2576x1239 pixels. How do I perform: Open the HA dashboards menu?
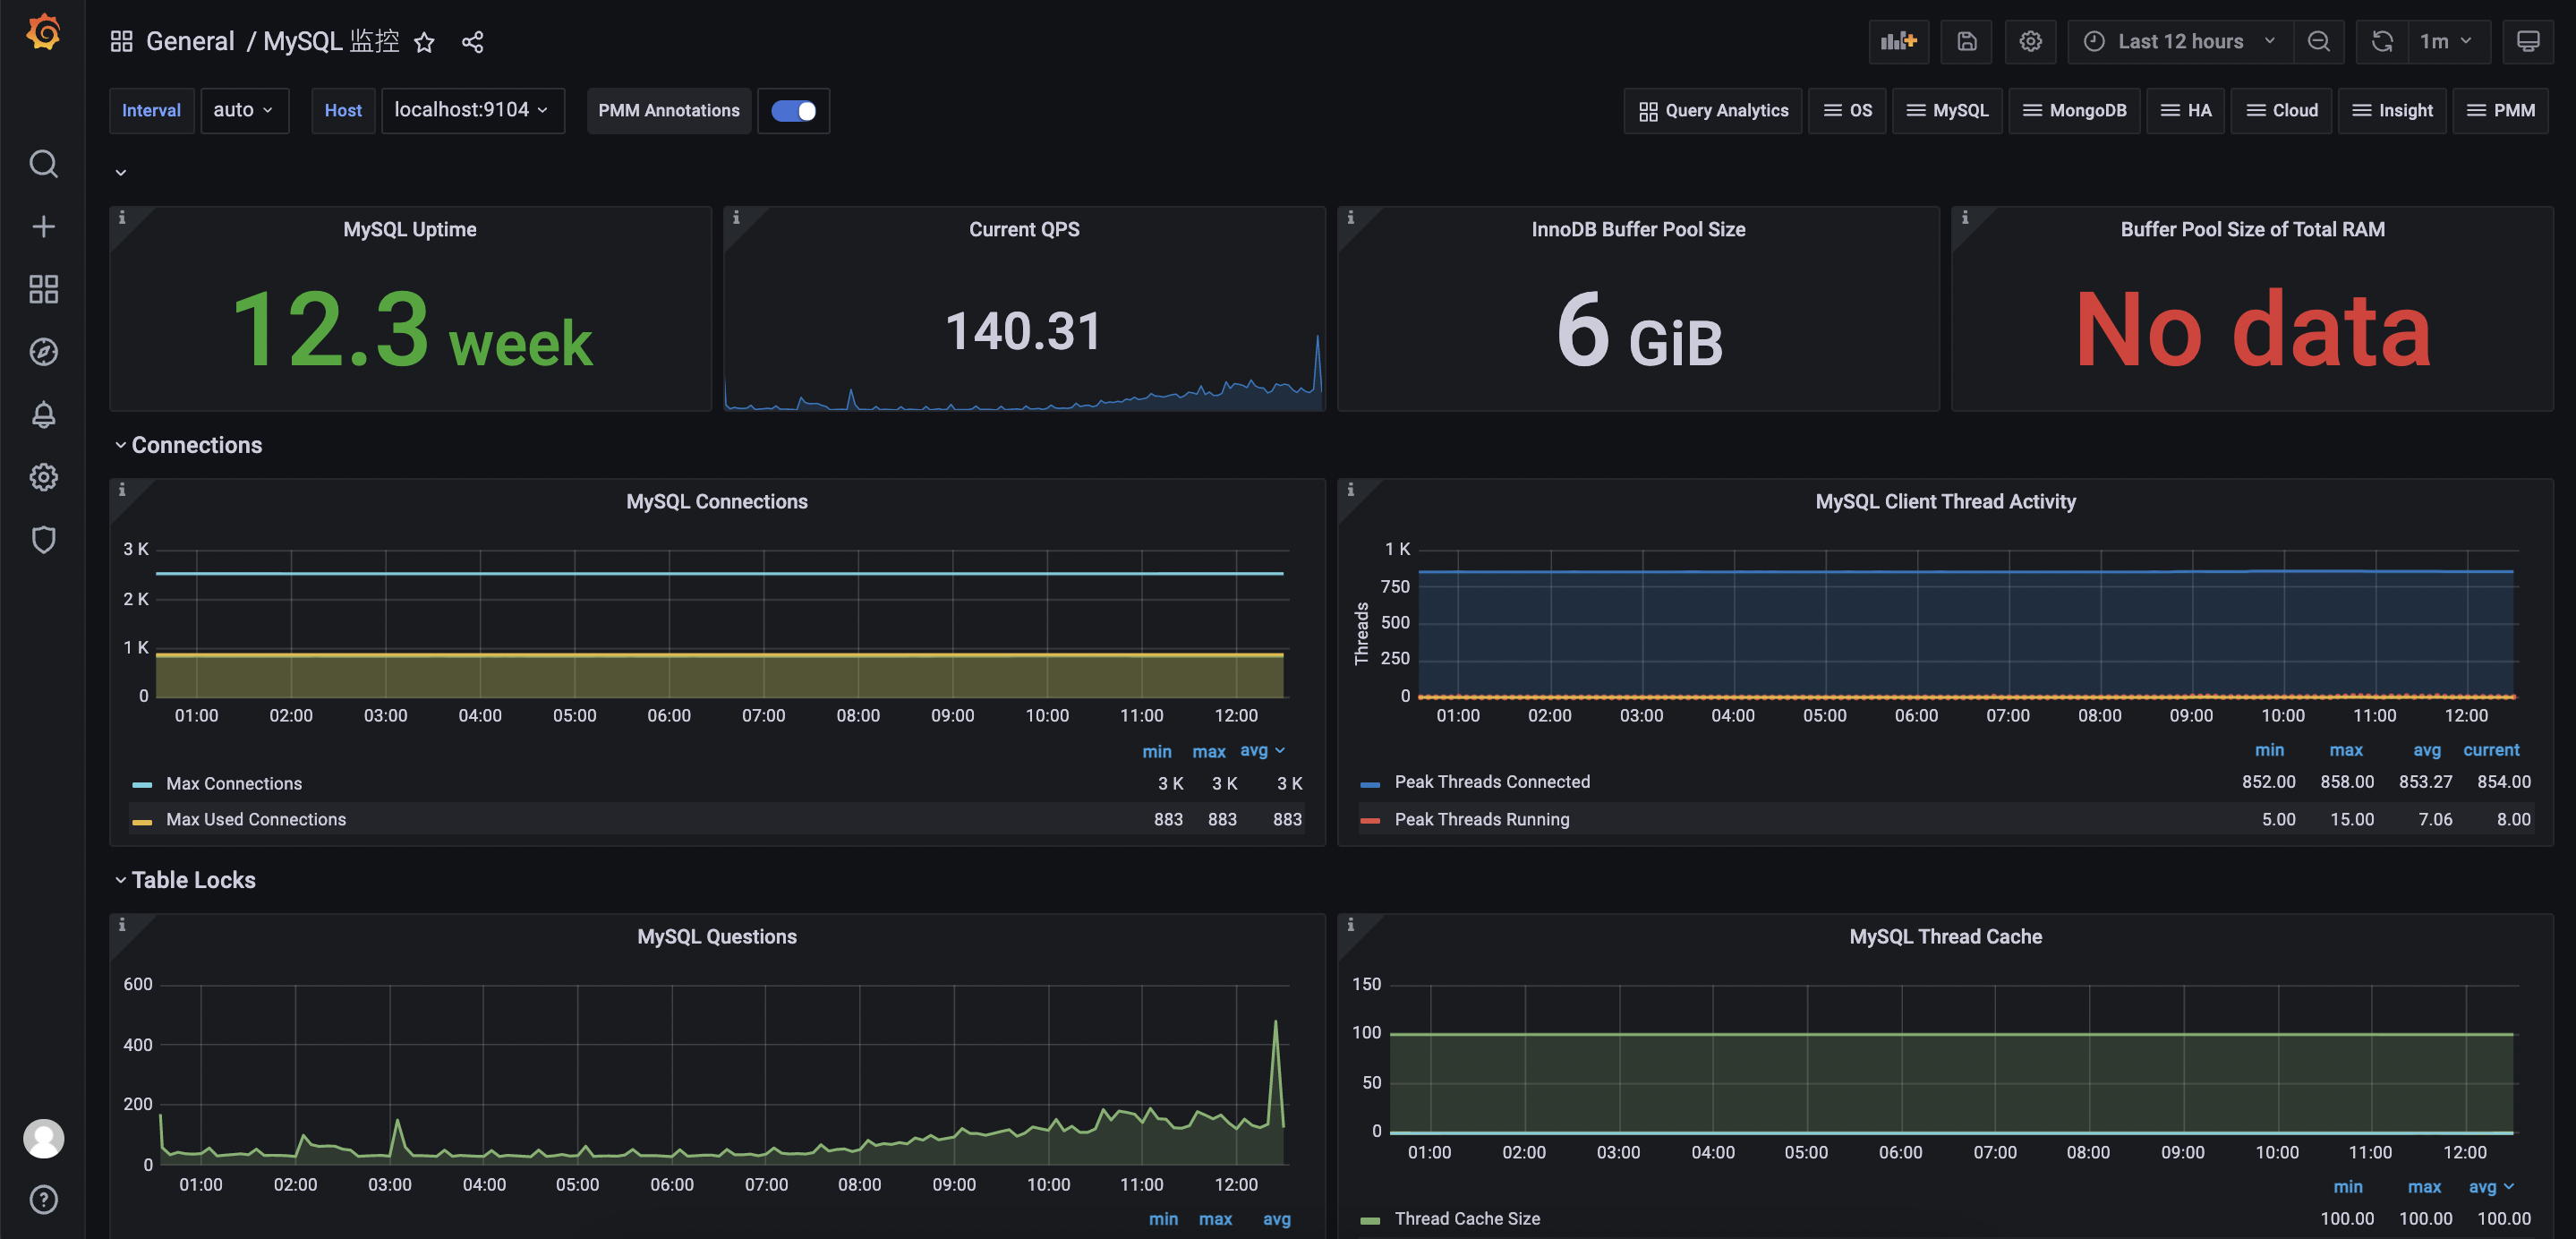coord(2185,110)
